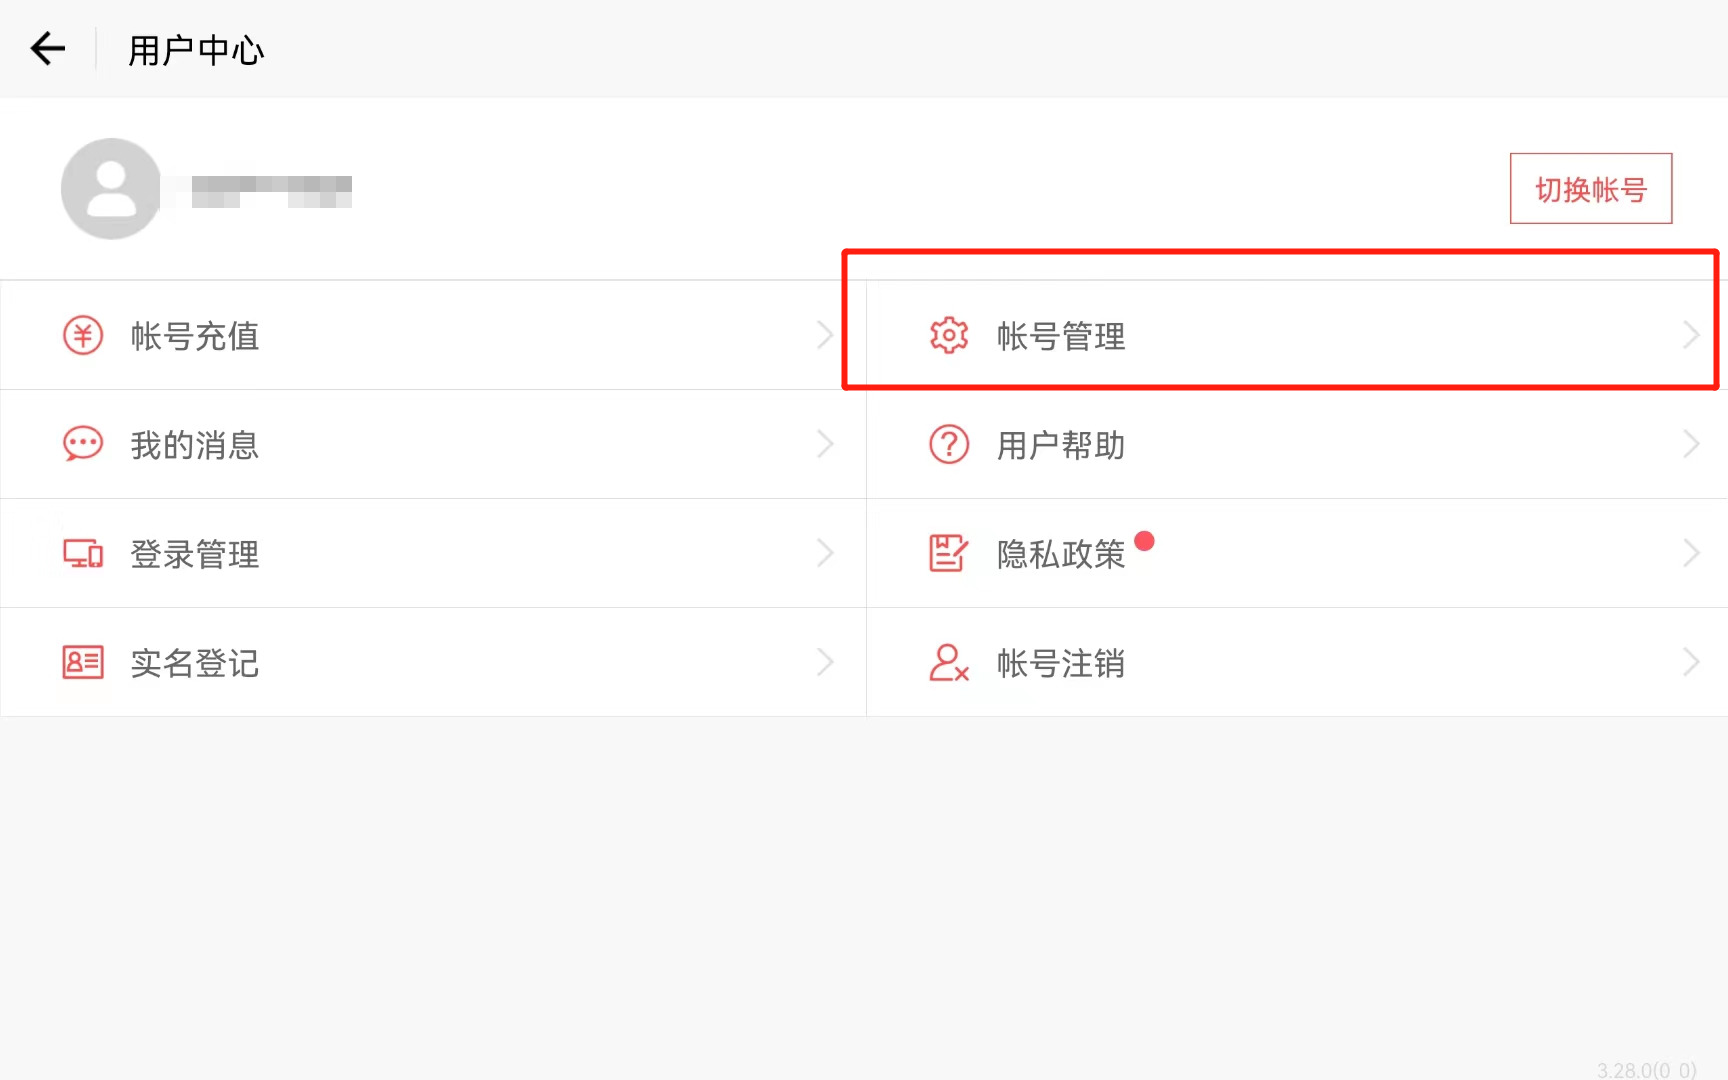The image size is (1728, 1080).
Task: Click the red dot beside 隐私政策
Action: pyautogui.click(x=1145, y=541)
